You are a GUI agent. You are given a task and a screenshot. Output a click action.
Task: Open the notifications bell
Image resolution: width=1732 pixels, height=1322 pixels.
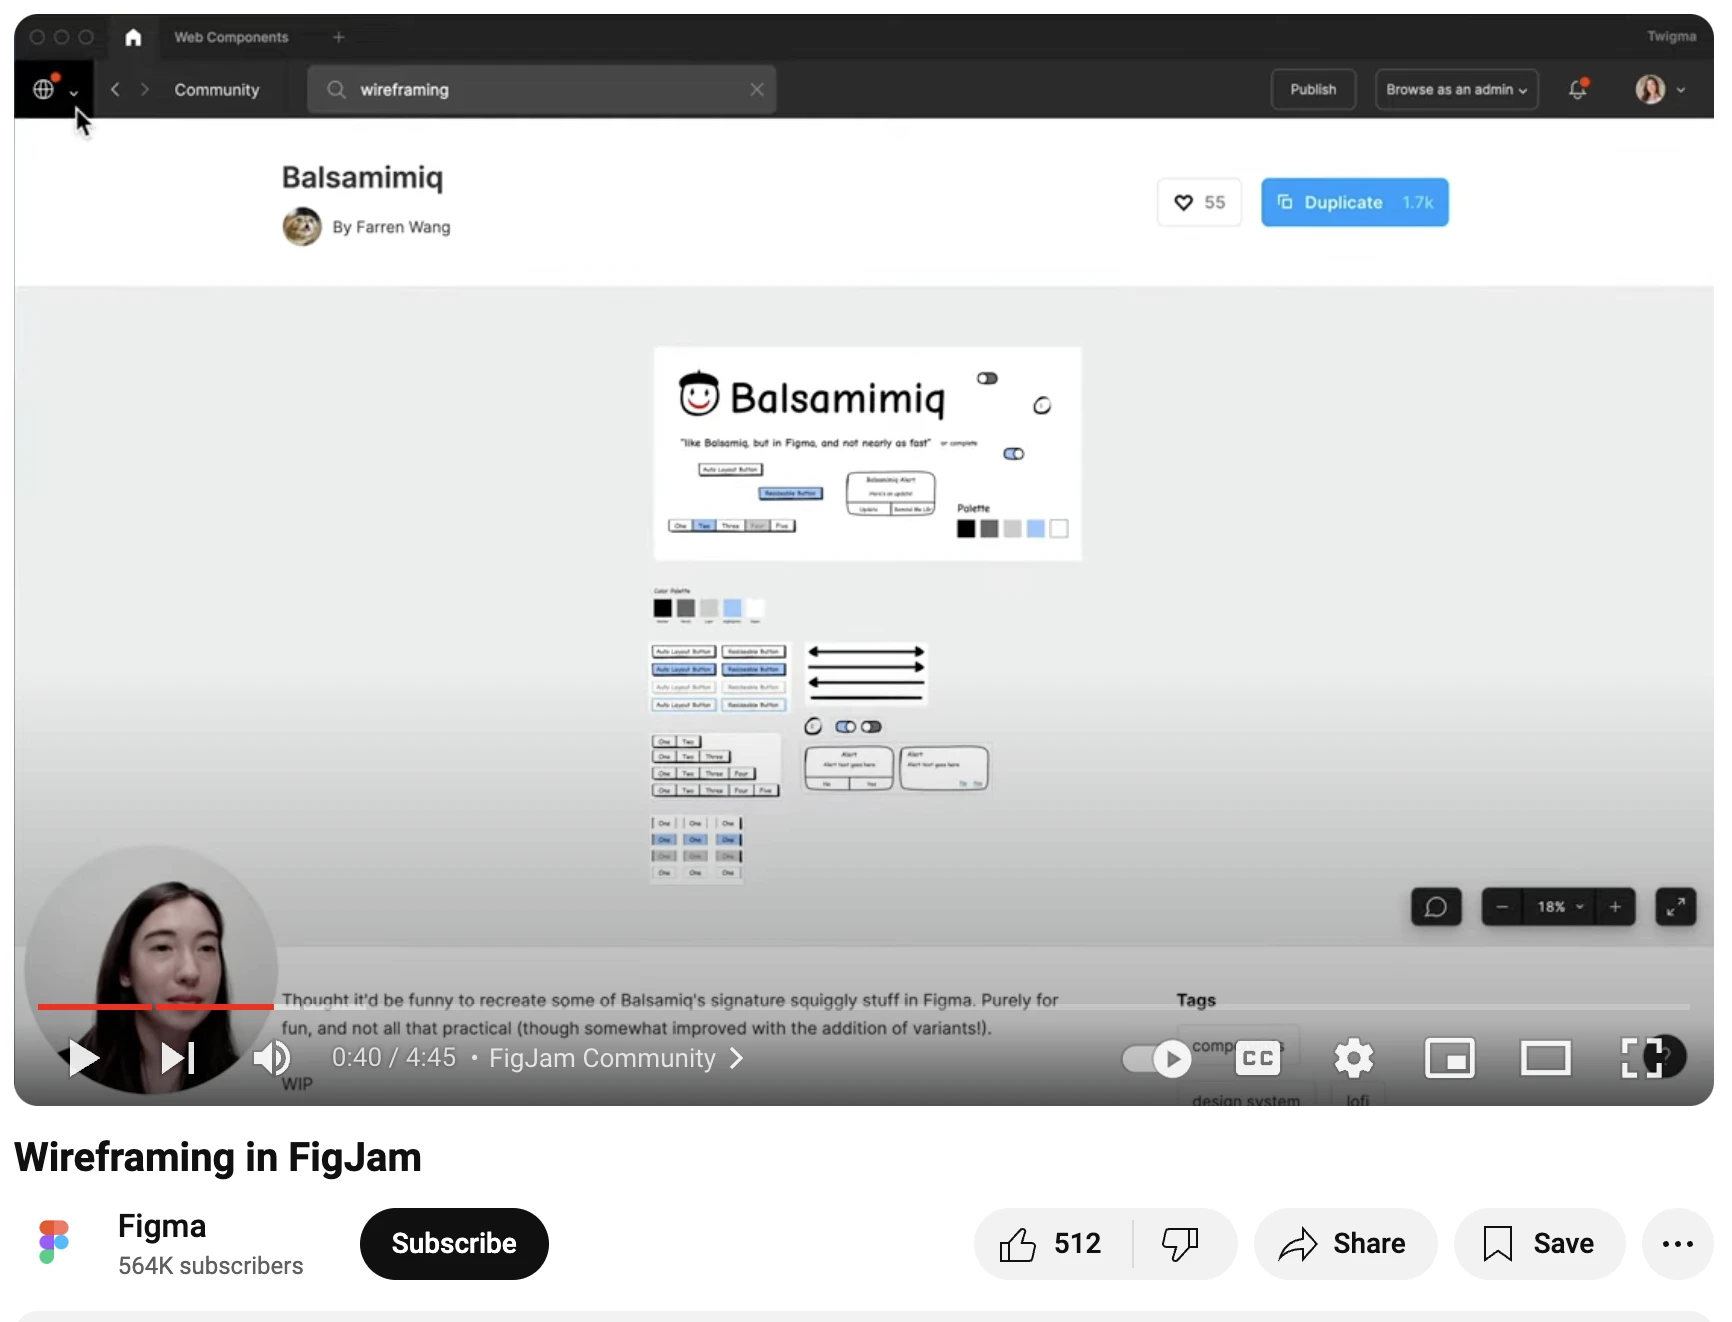pyautogui.click(x=1578, y=89)
